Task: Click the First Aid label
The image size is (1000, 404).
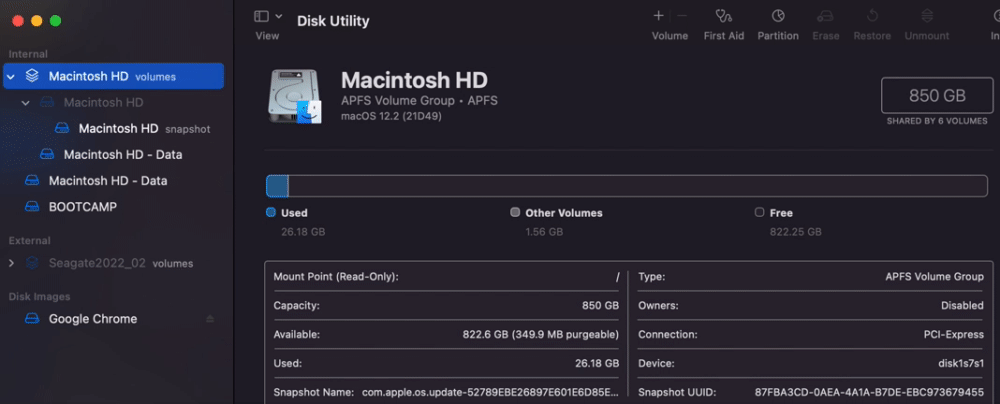Action: click(724, 36)
